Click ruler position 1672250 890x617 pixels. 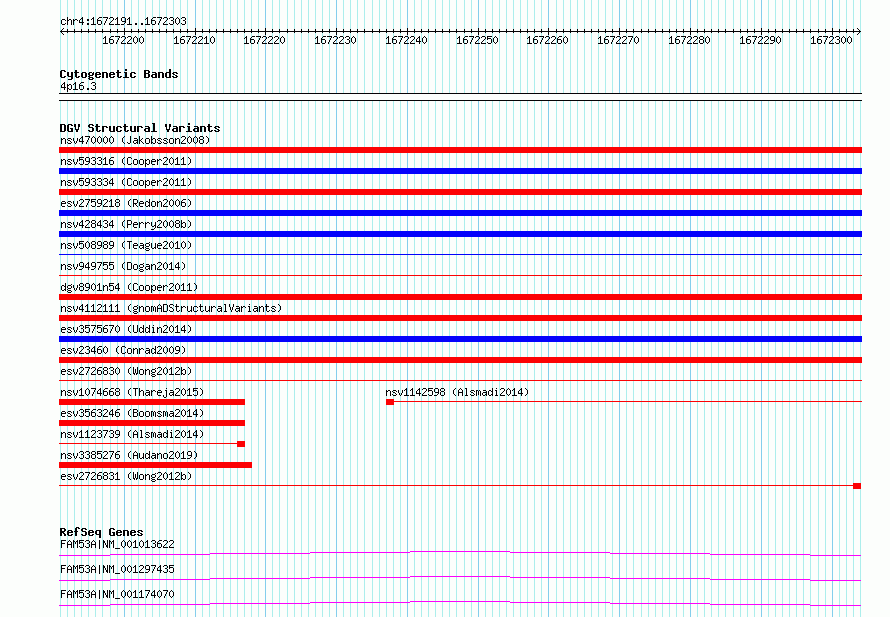477,40
